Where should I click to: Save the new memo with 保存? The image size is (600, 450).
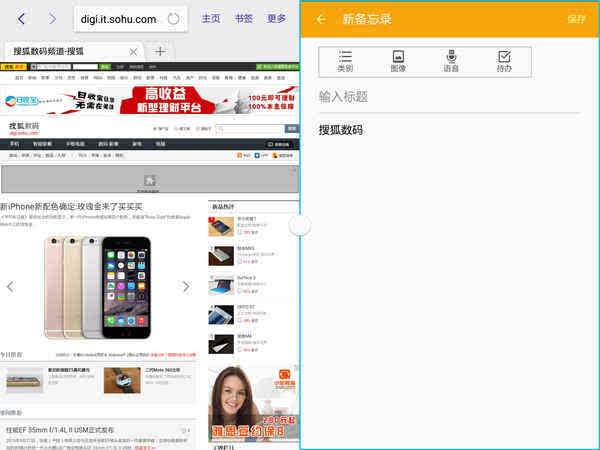[576, 19]
